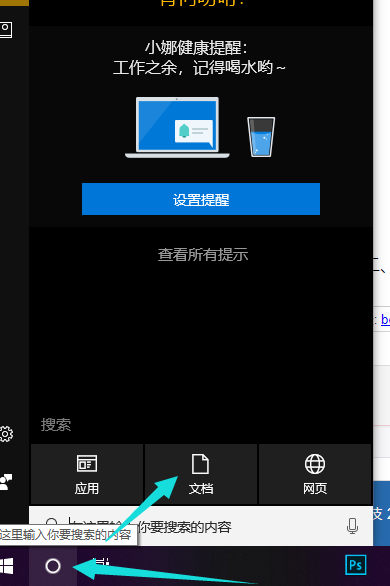Click the 小娜健康提醒 heading text
Viewport: 390px width, 586px height.
click(x=196, y=48)
